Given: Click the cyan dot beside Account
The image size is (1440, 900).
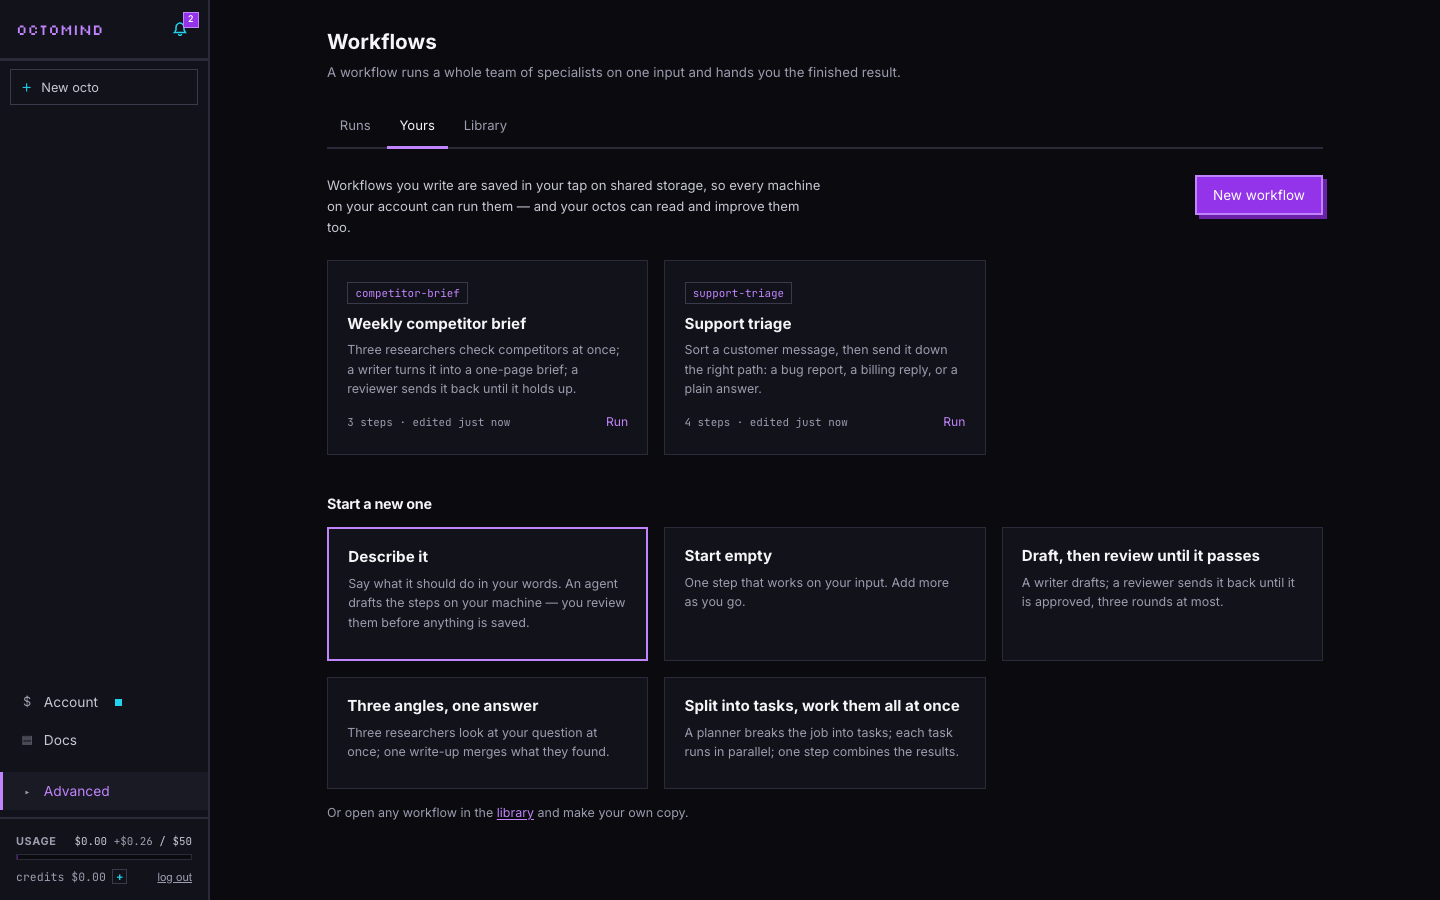Looking at the screenshot, I should (x=118, y=702).
